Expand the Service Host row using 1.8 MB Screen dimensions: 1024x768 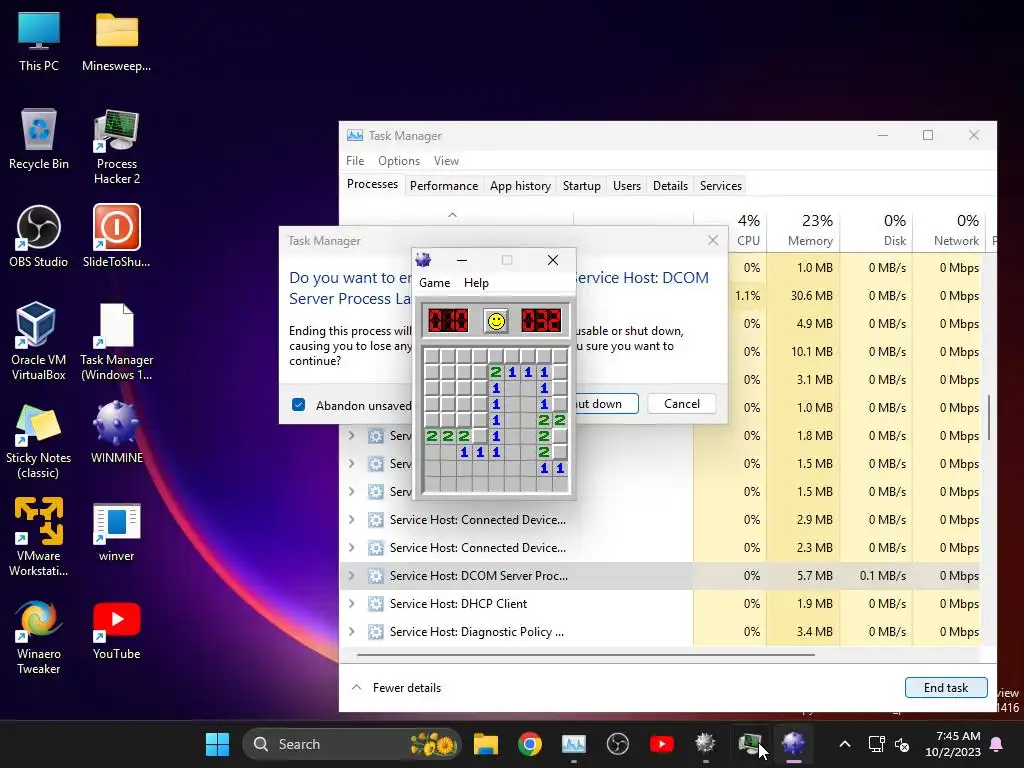(x=352, y=436)
